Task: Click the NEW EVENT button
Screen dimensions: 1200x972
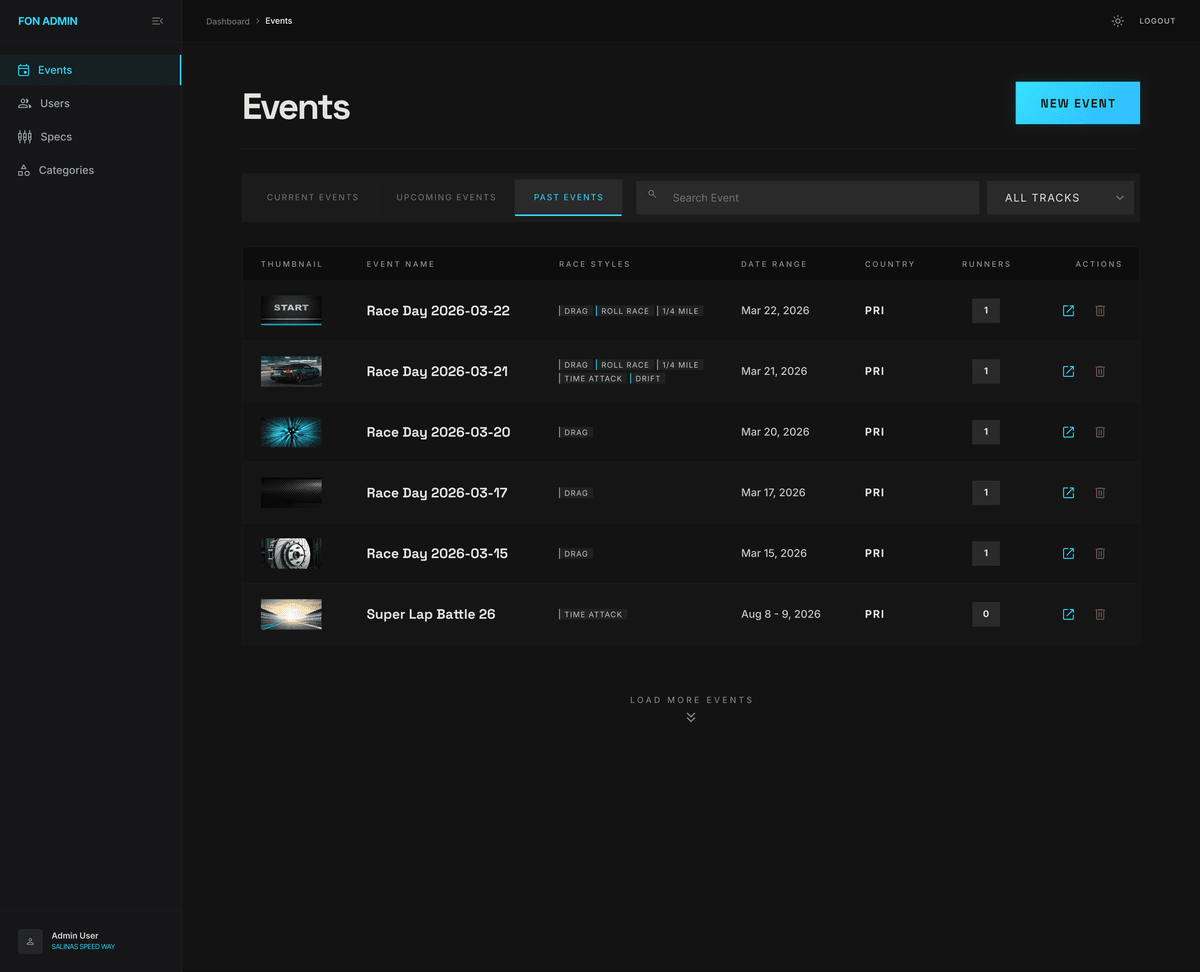Action: click(1077, 102)
